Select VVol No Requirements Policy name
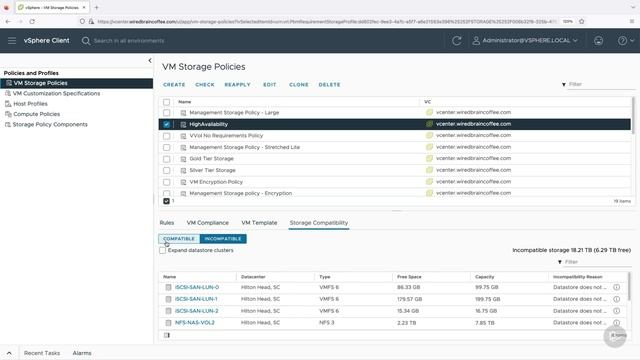Image resolution: width=640 pixels, height=360 pixels. click(x=226, y=136)
